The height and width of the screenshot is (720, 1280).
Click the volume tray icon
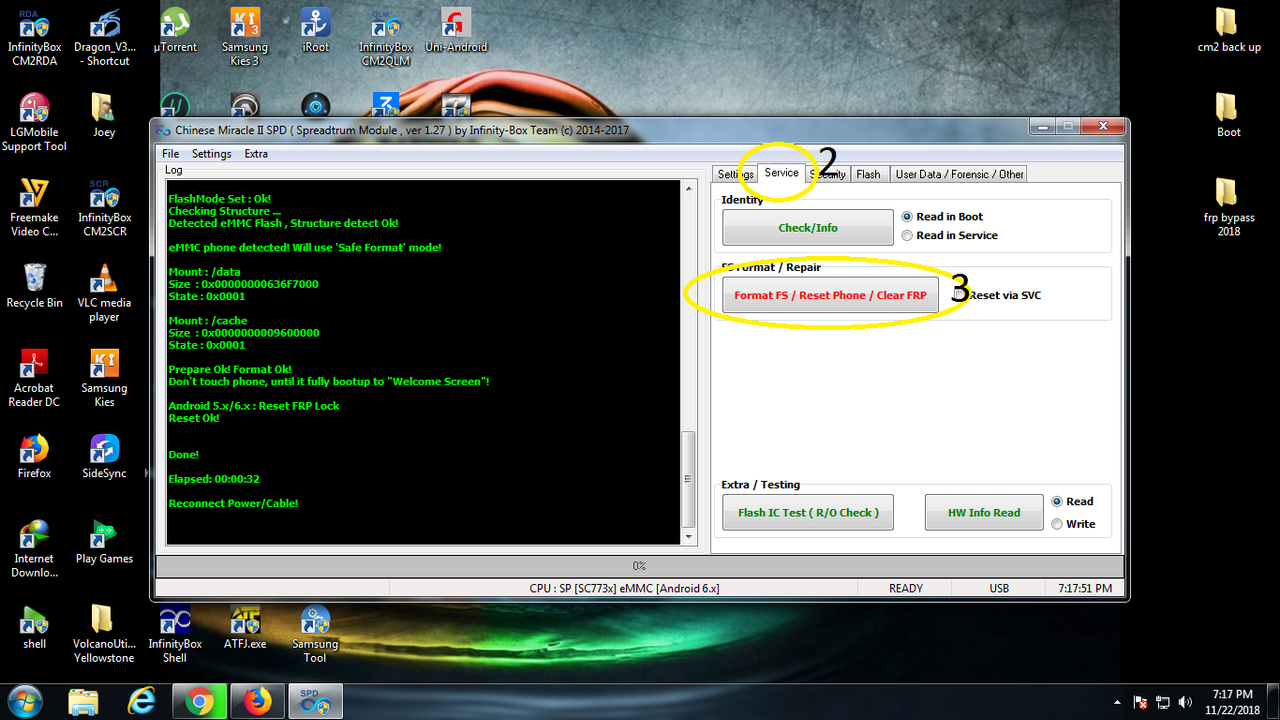1186,702
